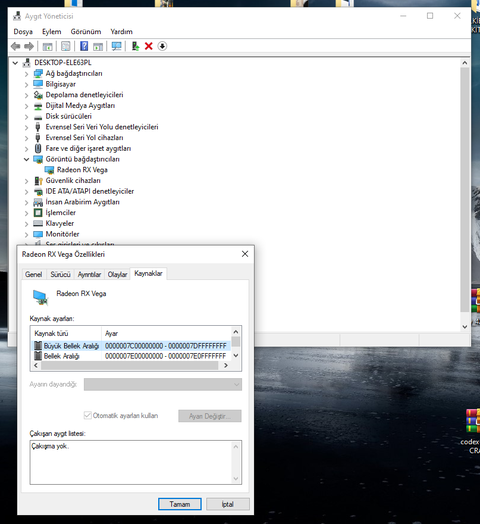Click the update driver icon with green arrow
The width and height of the screenshot is (480, 524).
(x=135, y=46)
